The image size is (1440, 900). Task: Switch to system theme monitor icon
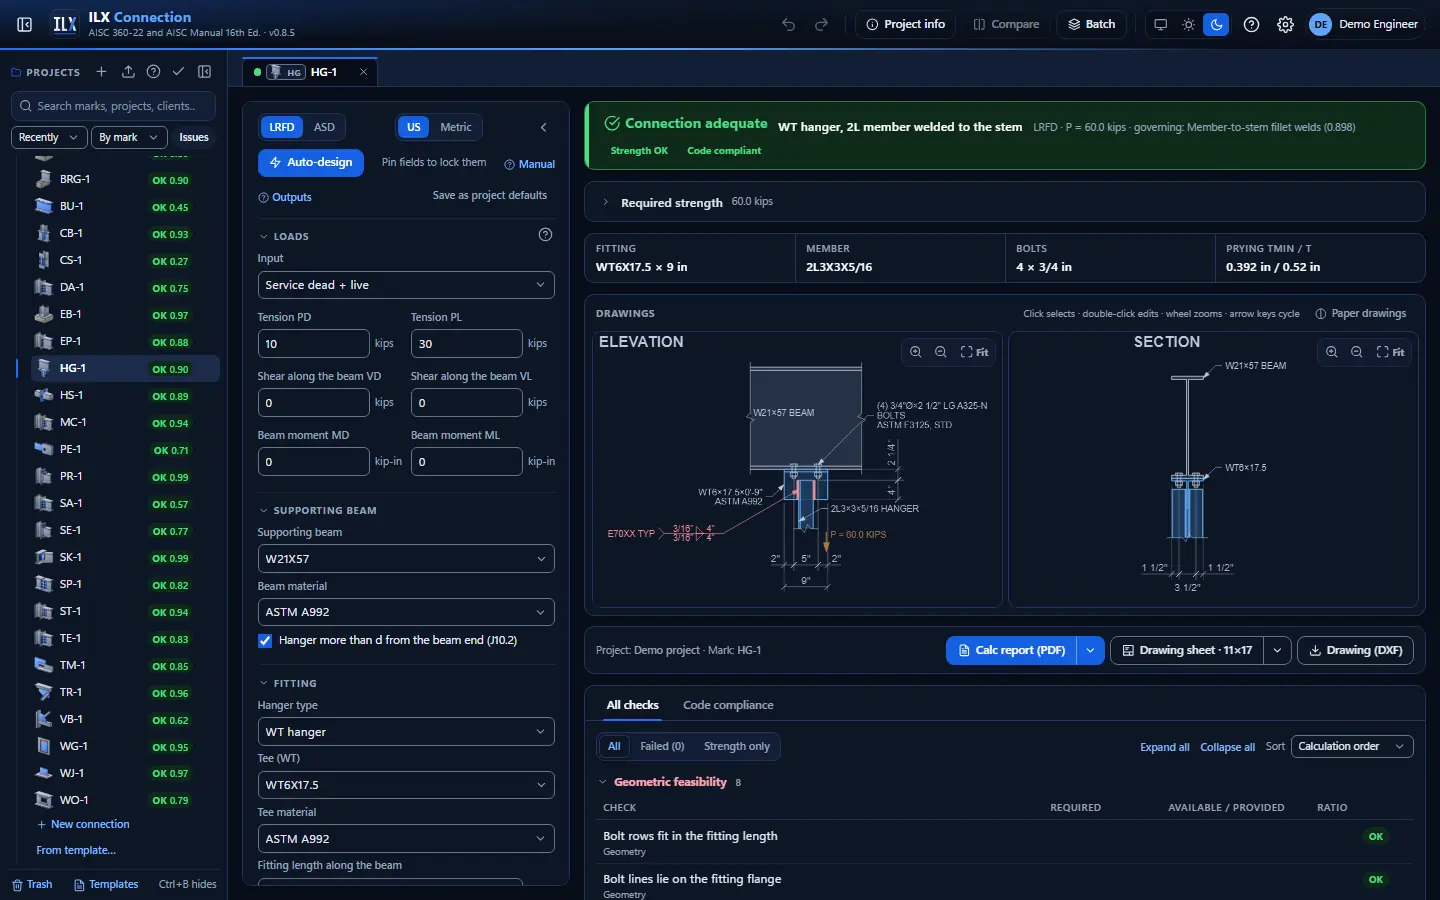coord(1160,24)
